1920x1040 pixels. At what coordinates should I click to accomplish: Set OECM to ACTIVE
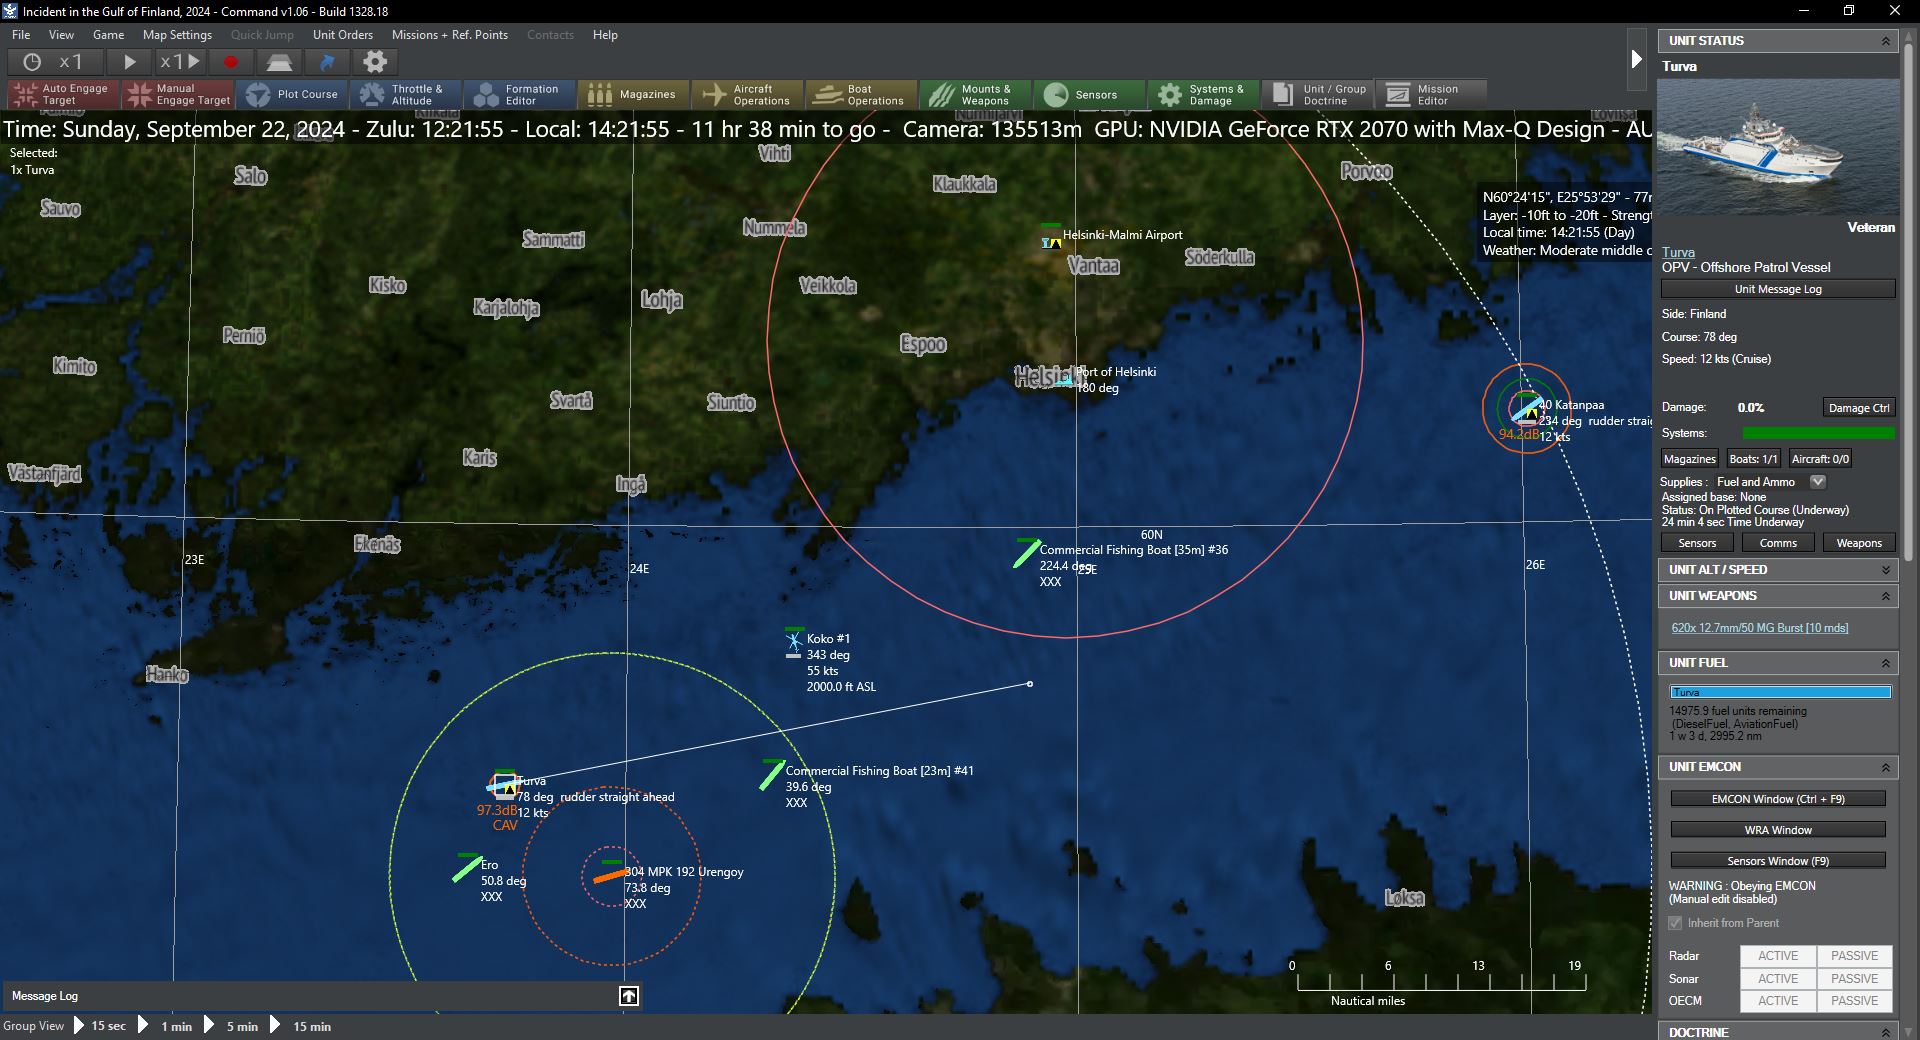click(x=1778, y=1001)
